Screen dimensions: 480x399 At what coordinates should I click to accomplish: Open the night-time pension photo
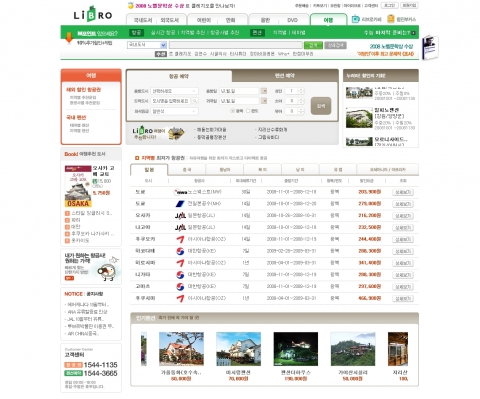tap(296, 349)
